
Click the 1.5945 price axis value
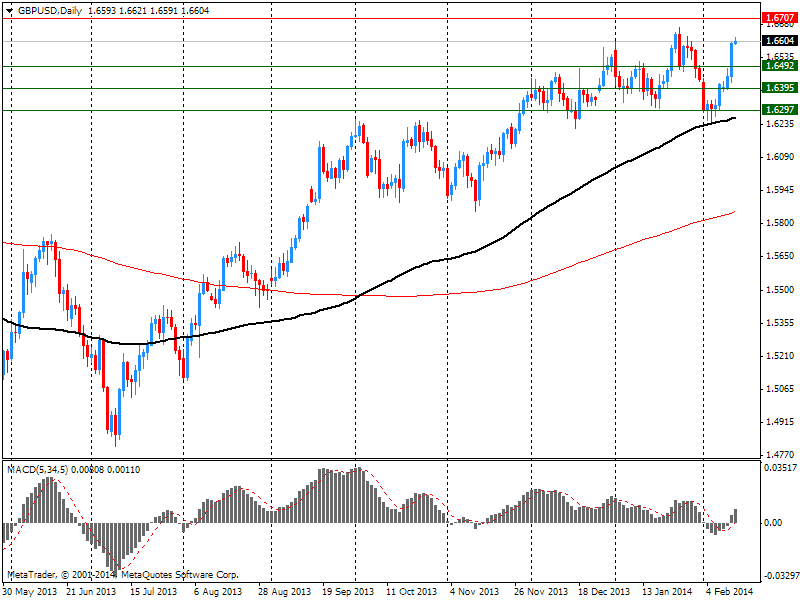click(x=777, y=190)
